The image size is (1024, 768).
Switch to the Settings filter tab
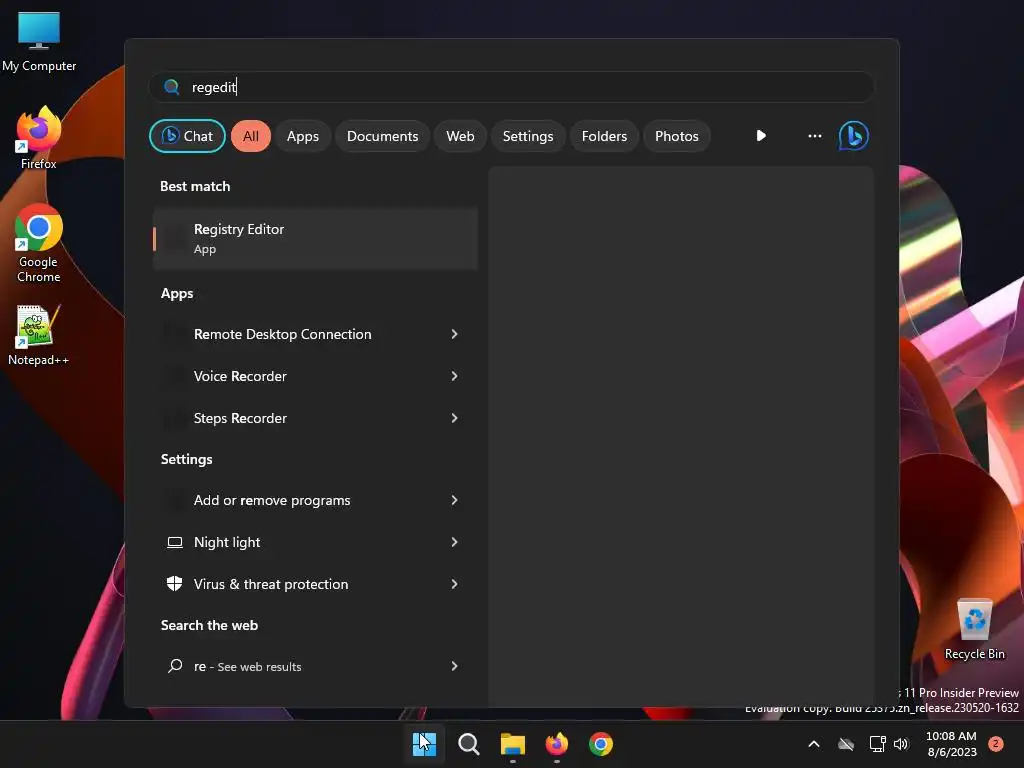click(528, 136)
